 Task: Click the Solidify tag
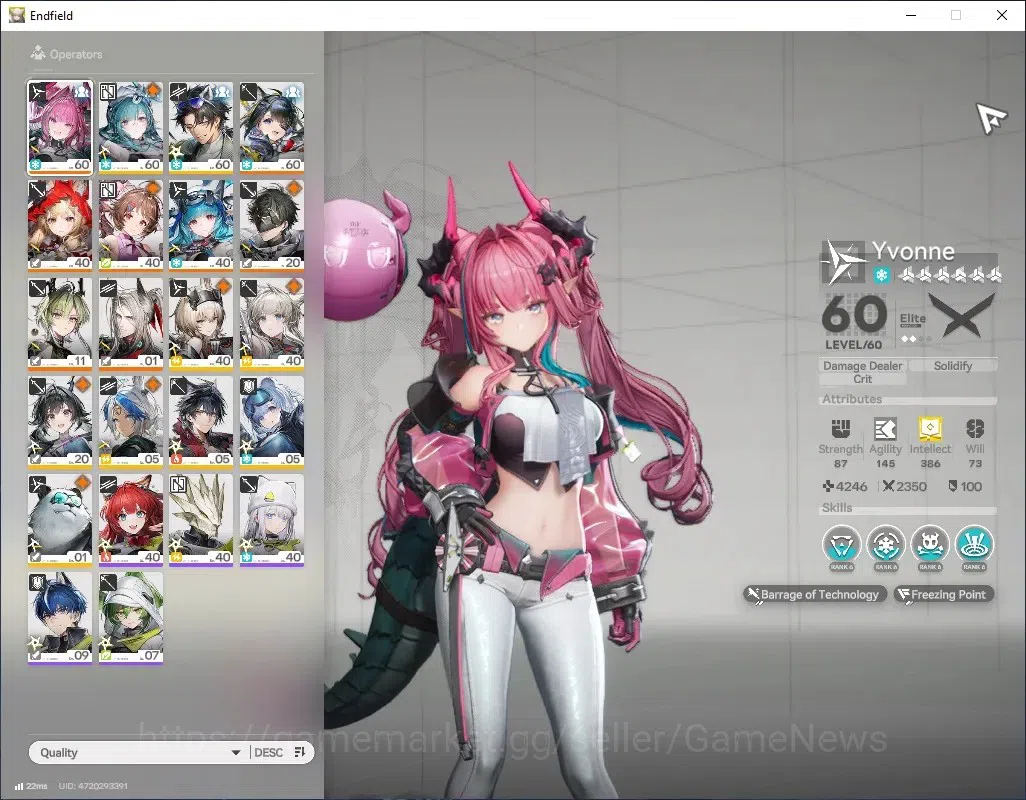(x=953, y=366)
